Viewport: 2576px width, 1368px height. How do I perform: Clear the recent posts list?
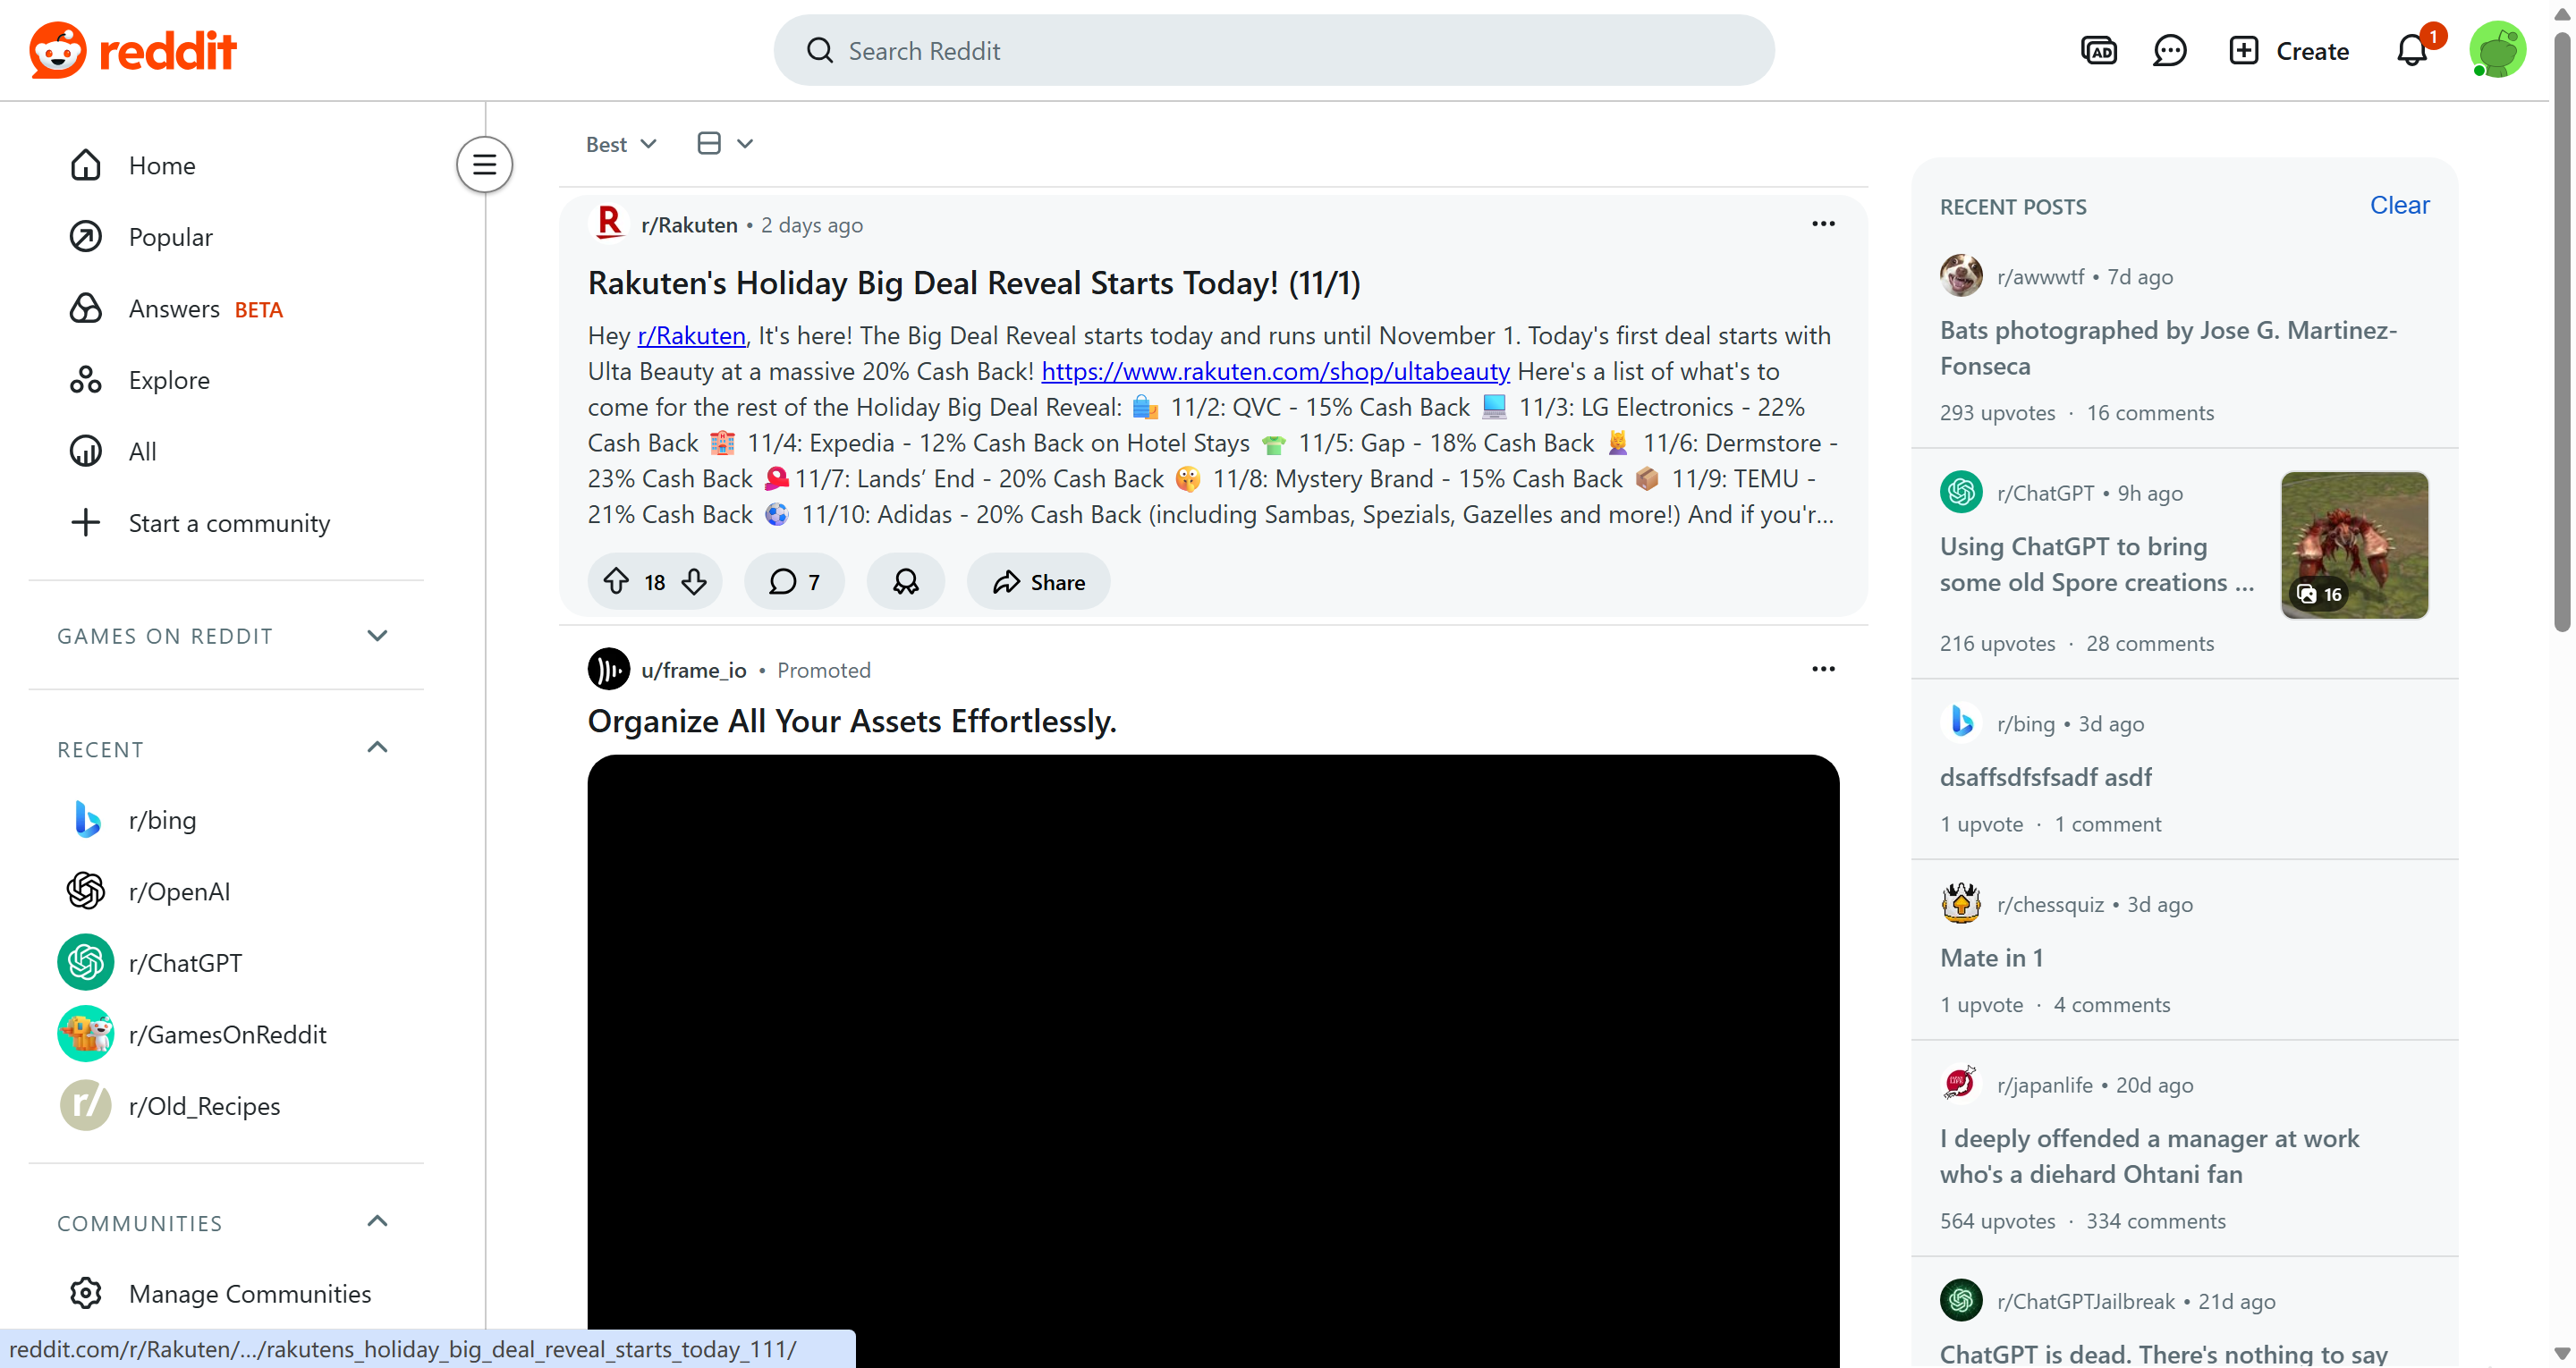2398,205
